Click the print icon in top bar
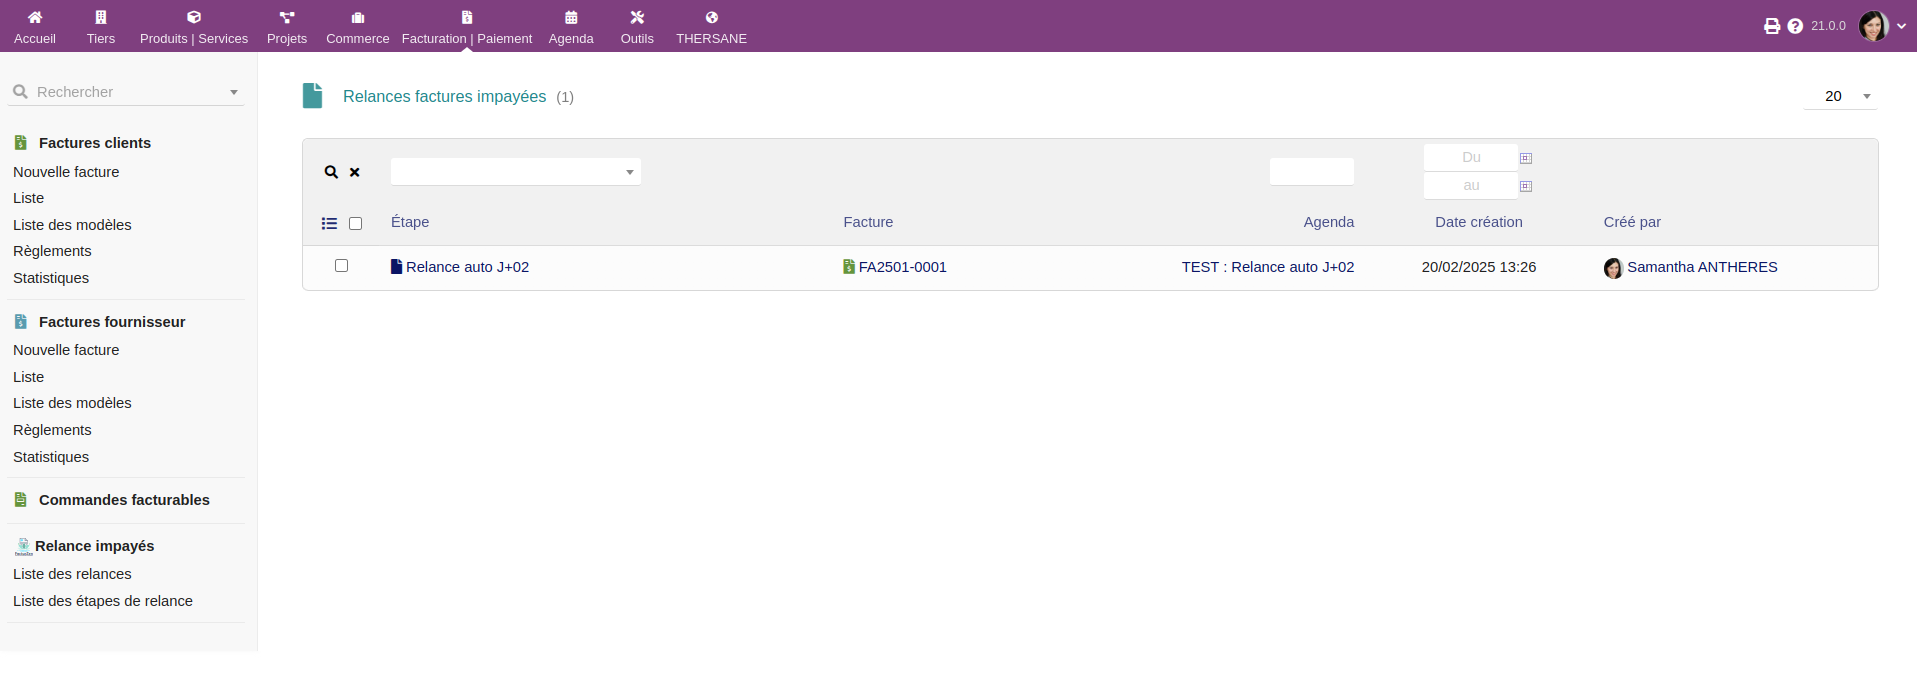Screen dimensions: 1917x674 coord(1771,26)
